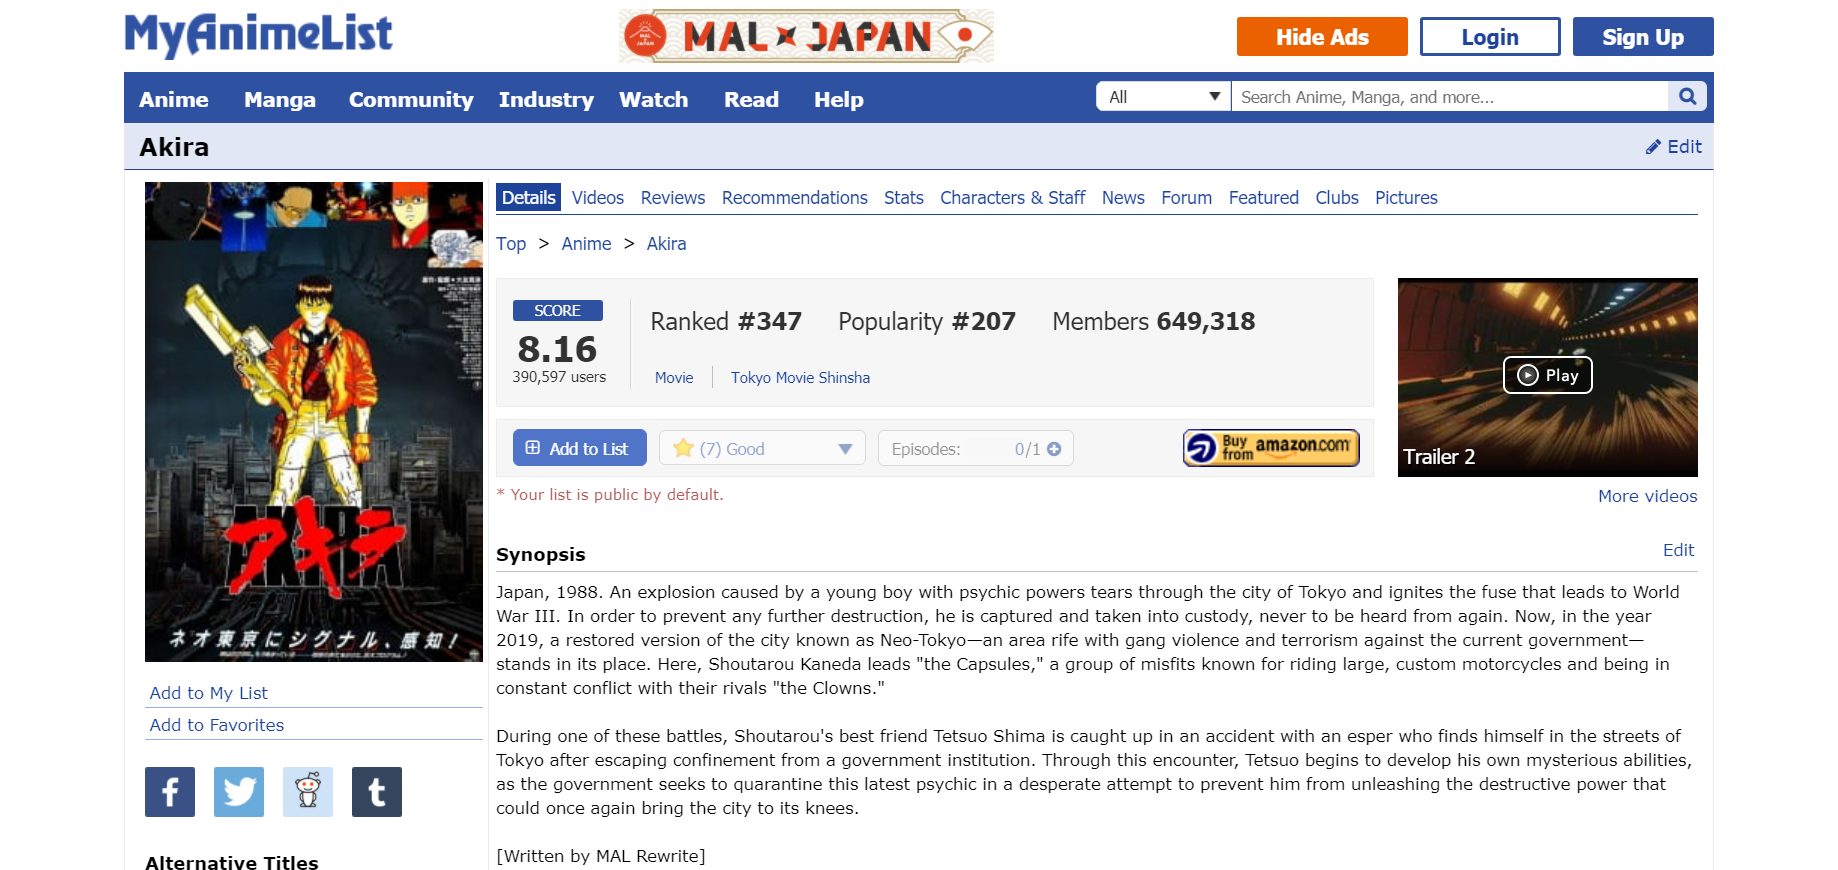Click the Hide Ads button
The height and width of the screenshot is (870, 1838).
tap(1321, 37)
